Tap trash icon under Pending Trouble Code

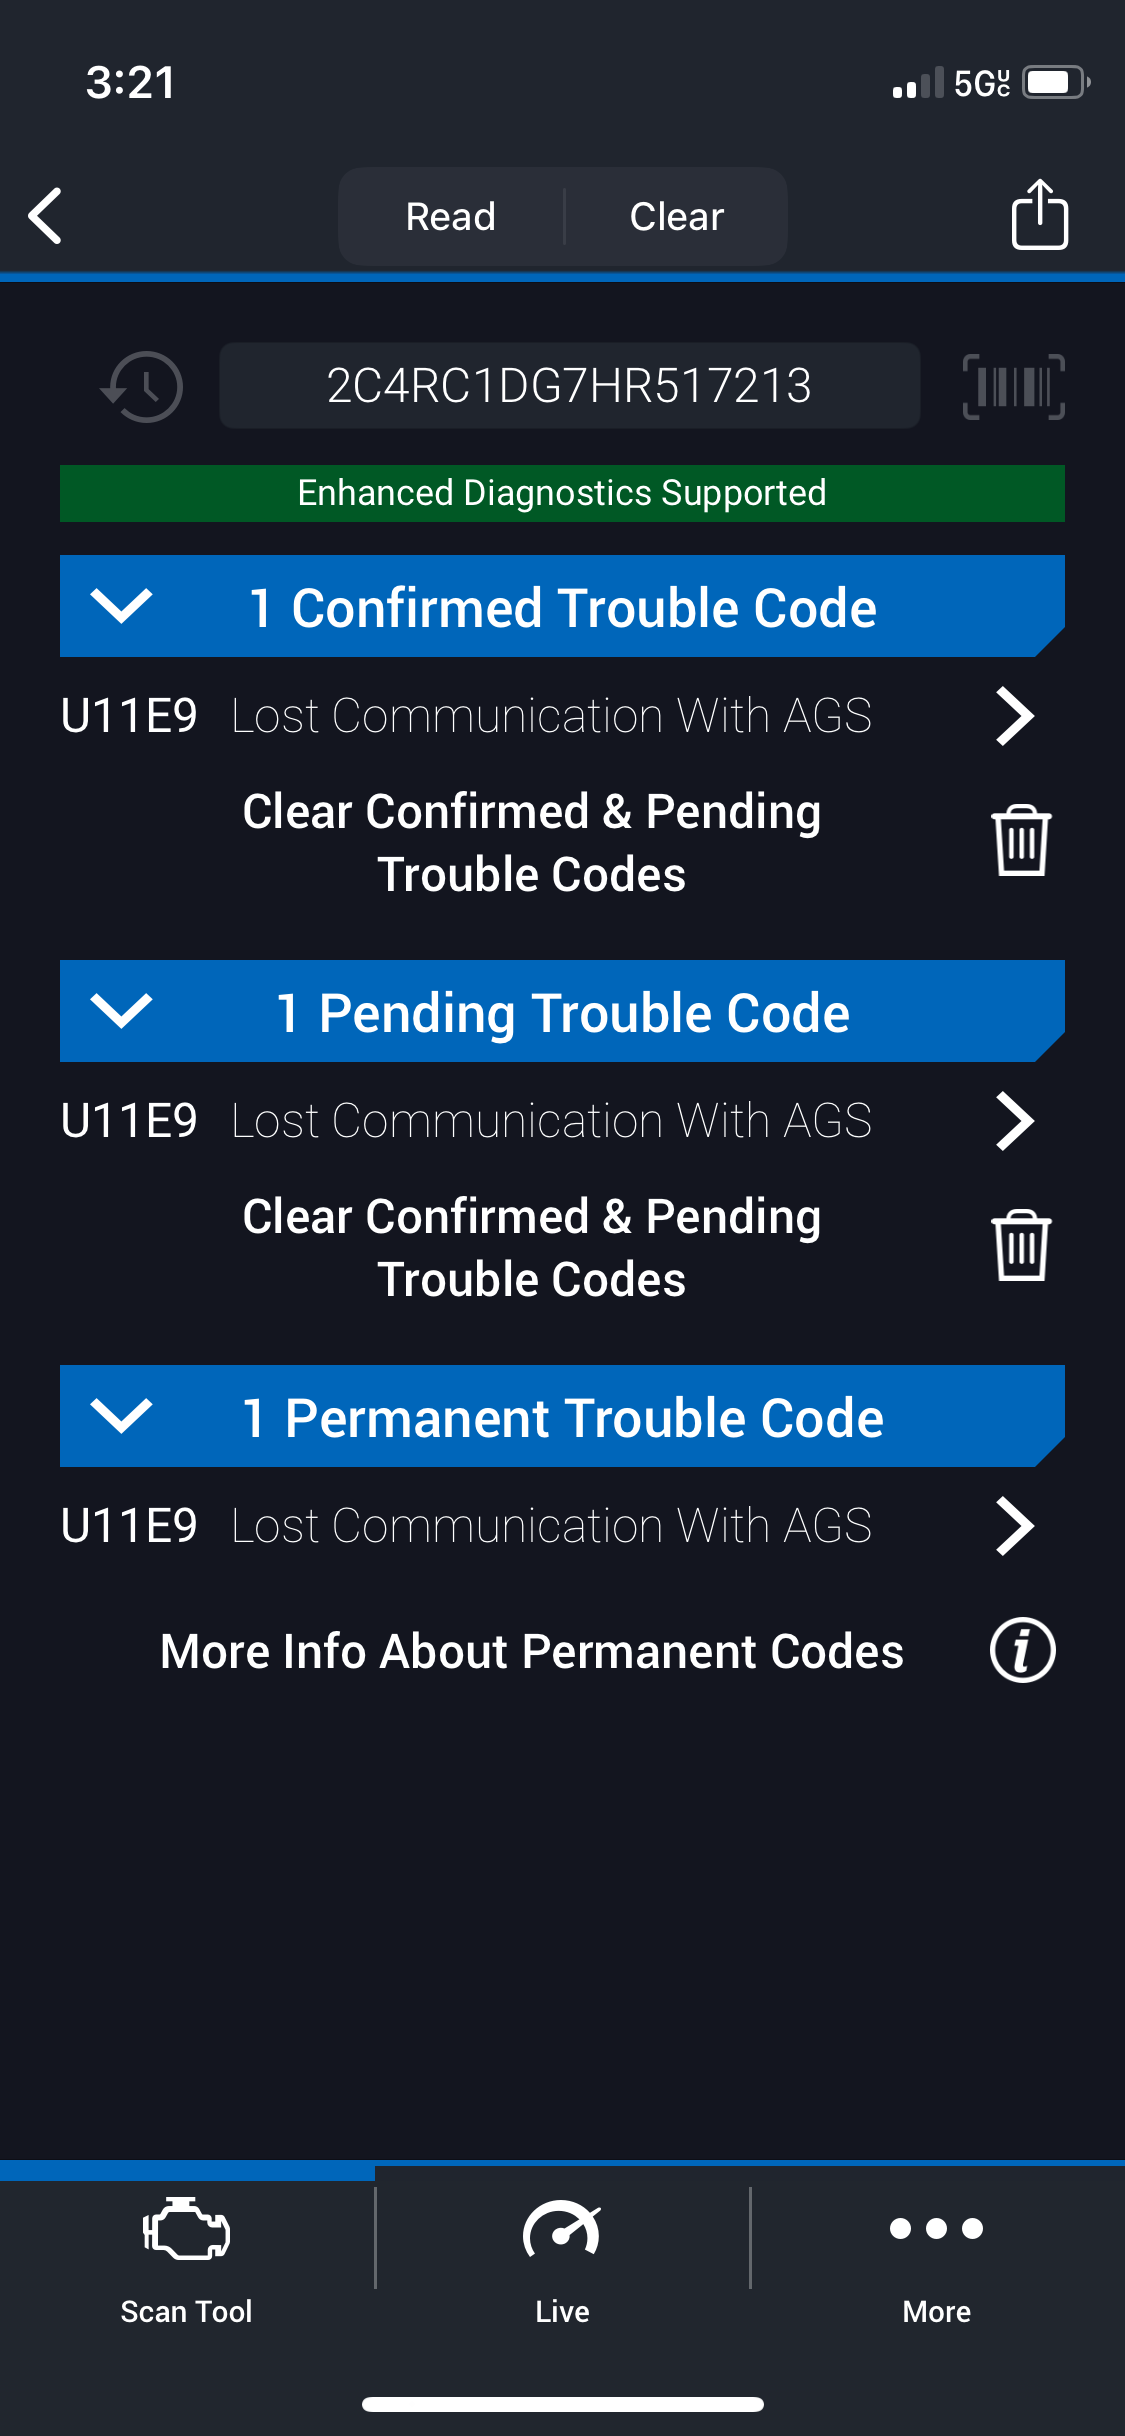tap(1020, 1246)
